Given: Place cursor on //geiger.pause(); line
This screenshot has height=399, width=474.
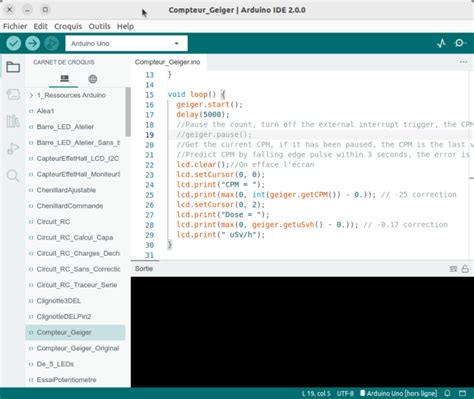Looking at the screenshot, I should tap(214, 135).
